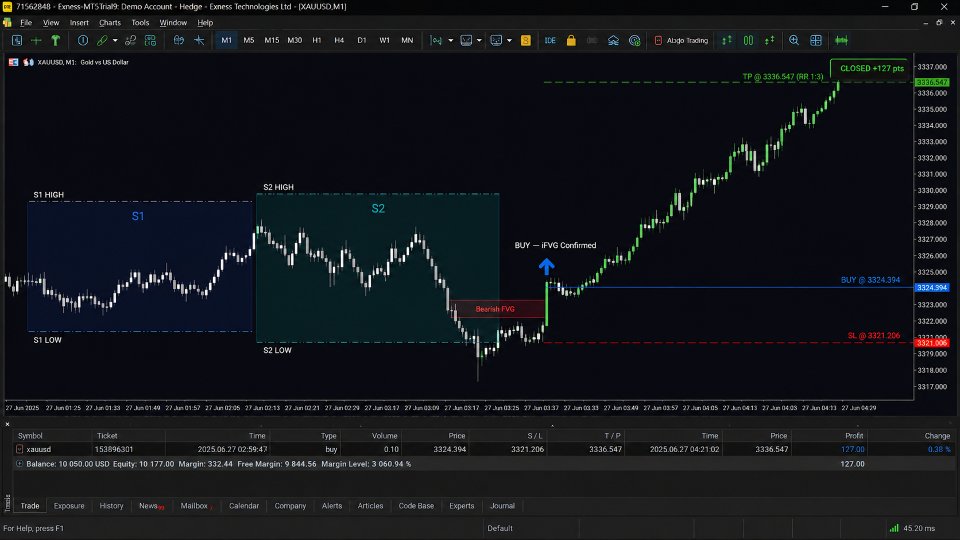Click the chart type icon left of its arrow

tap(436, 40)
